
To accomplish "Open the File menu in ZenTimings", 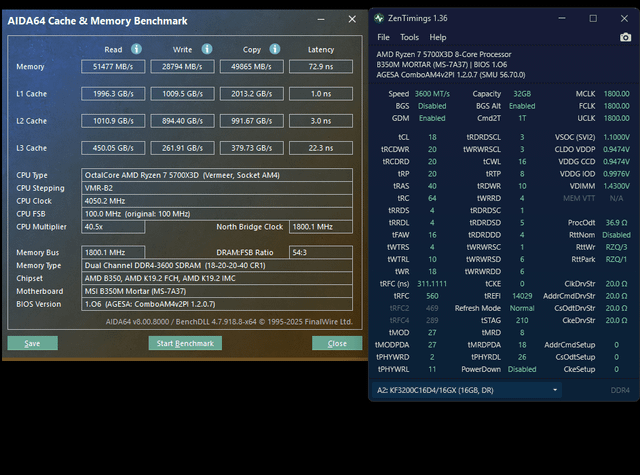I will point(383,37).
